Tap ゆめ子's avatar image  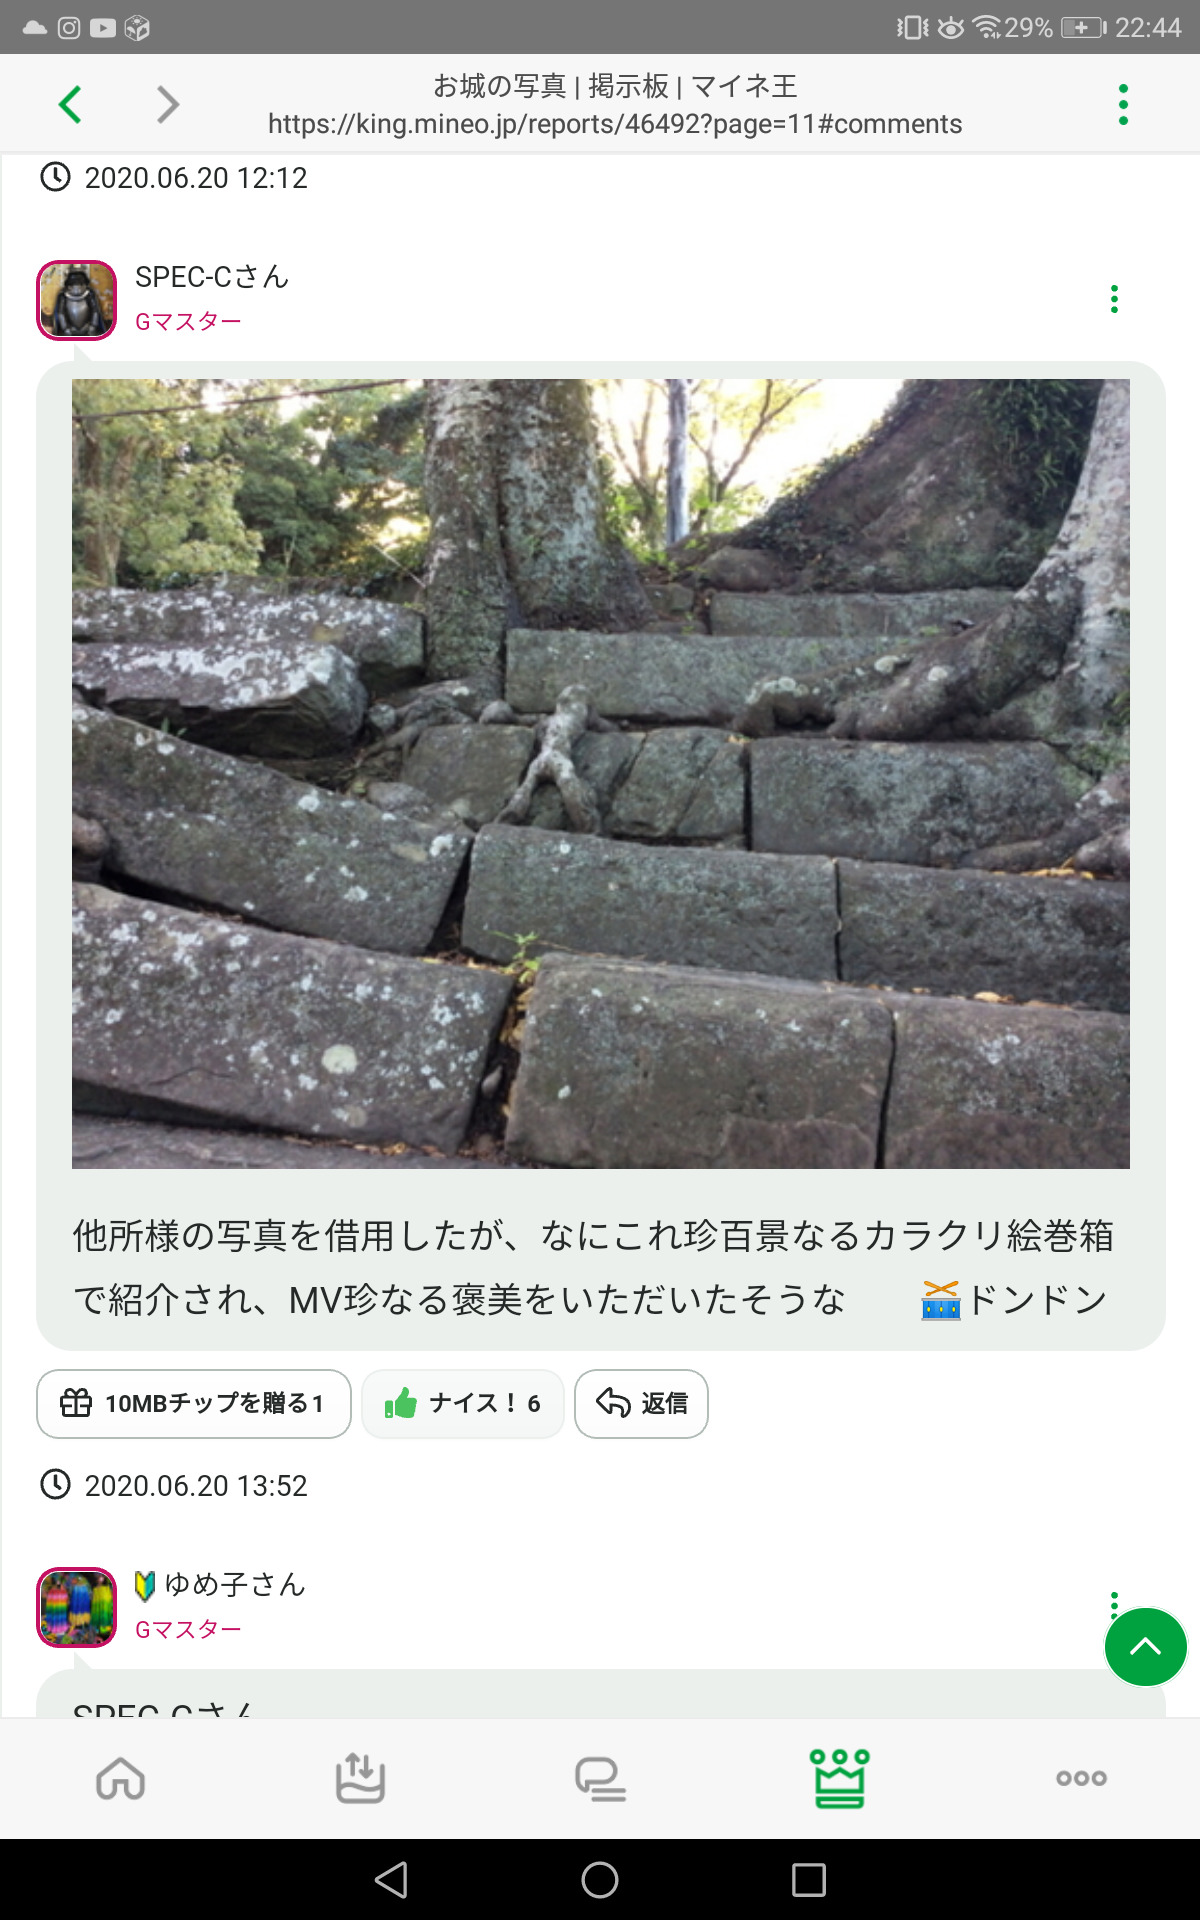(x=77, y=1607)
